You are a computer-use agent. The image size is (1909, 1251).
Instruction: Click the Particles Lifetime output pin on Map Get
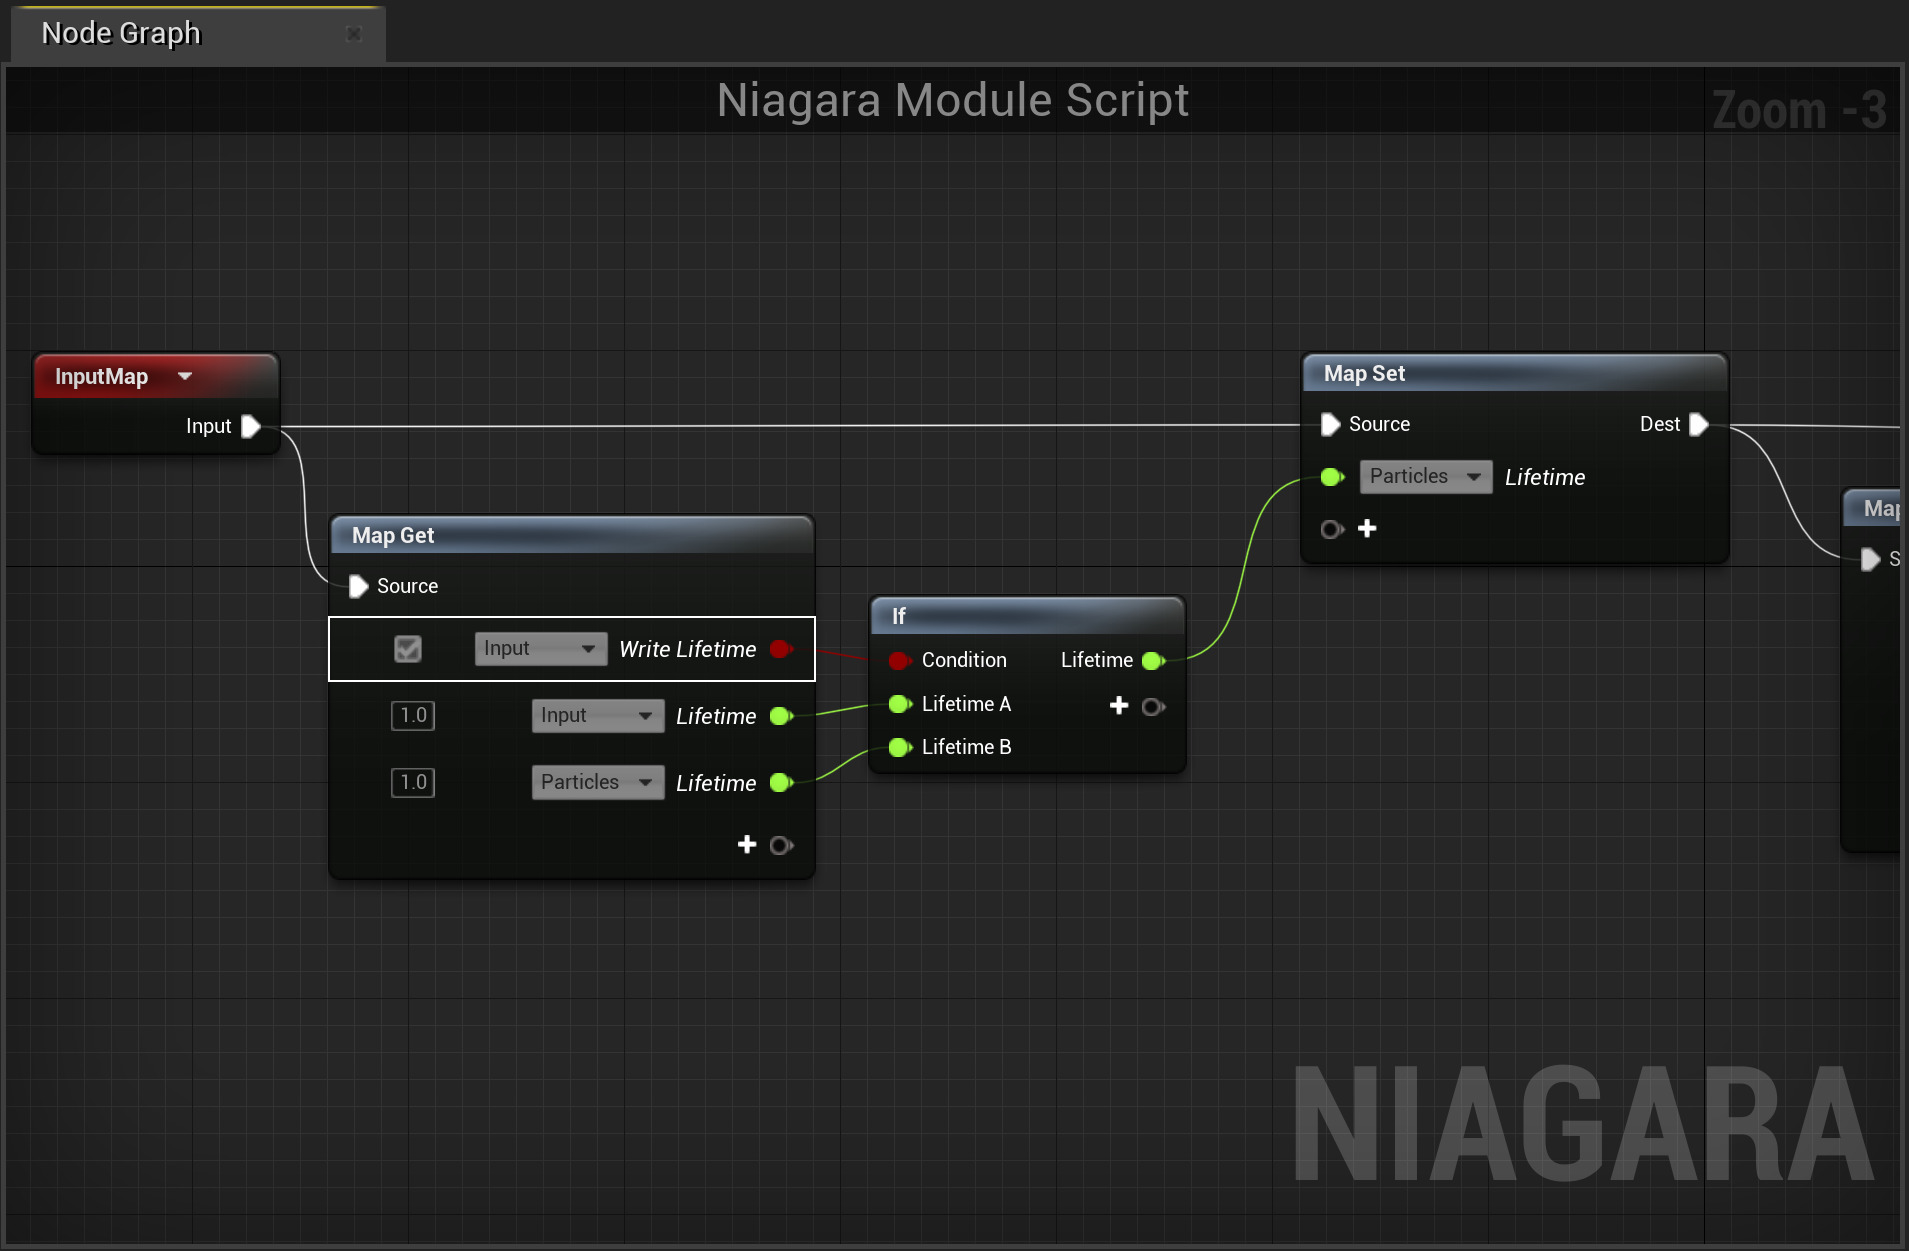point(782,783)
